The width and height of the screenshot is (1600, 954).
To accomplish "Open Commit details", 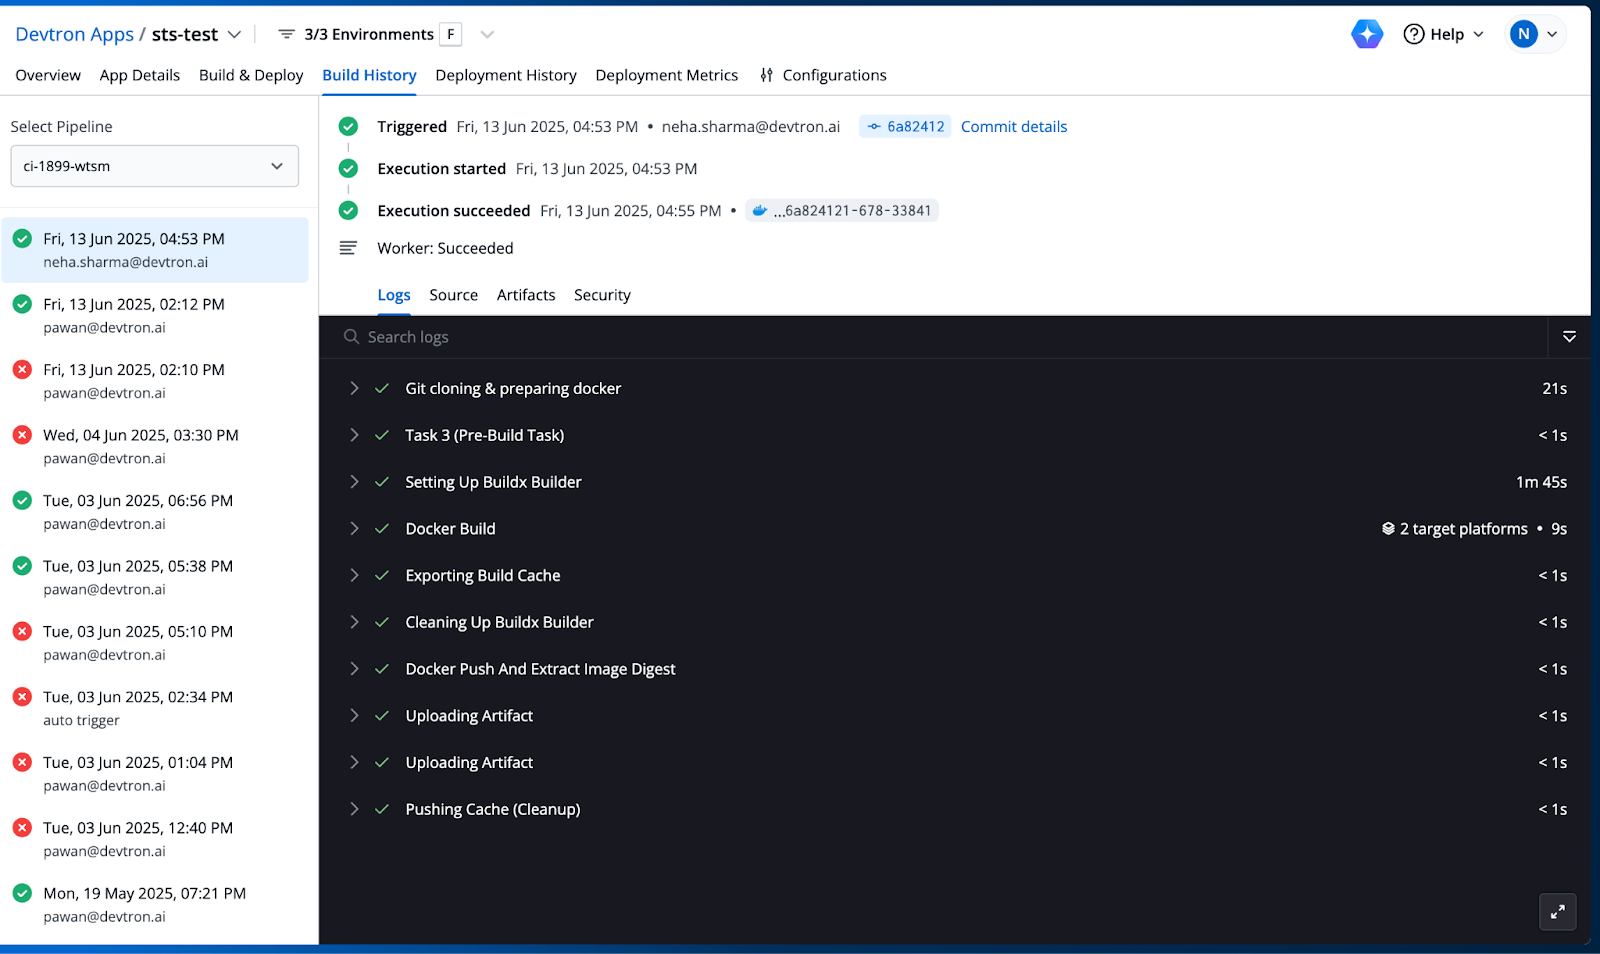I will [x=1013, y=126].
